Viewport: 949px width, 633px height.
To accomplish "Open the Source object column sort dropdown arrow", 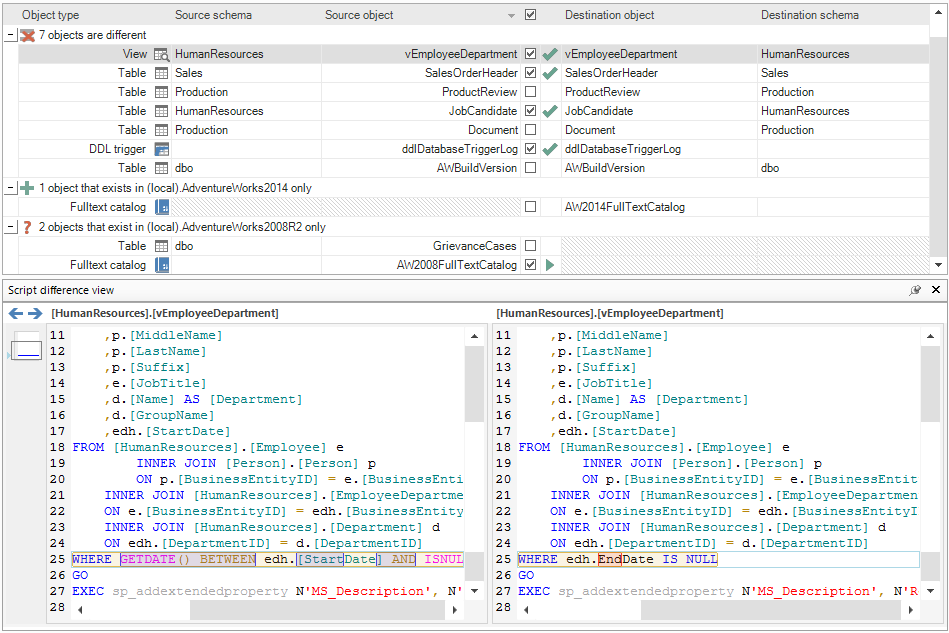I will (511, 16).
